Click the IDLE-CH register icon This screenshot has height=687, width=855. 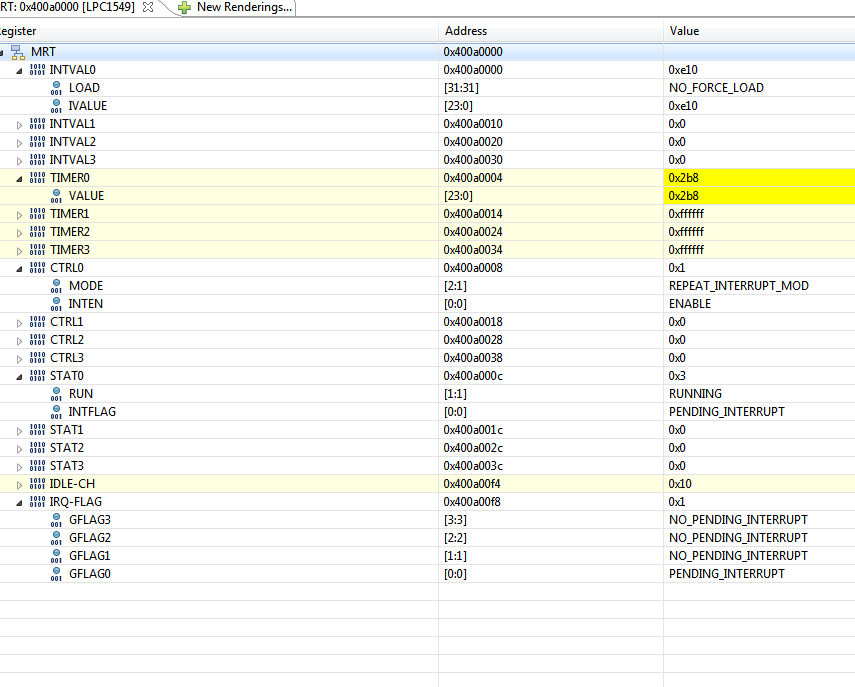(37, 484)
